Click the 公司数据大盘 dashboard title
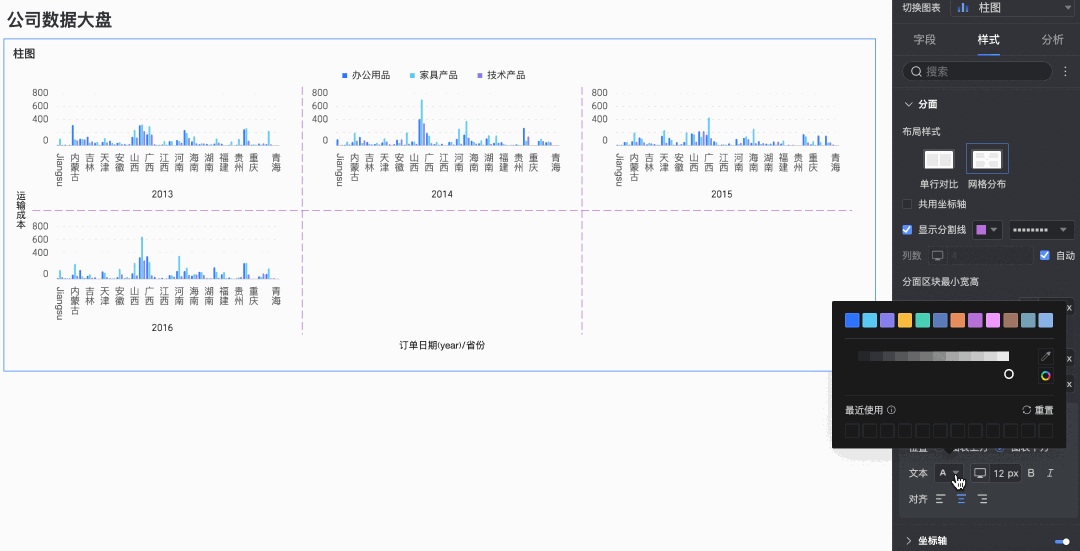 59,20
